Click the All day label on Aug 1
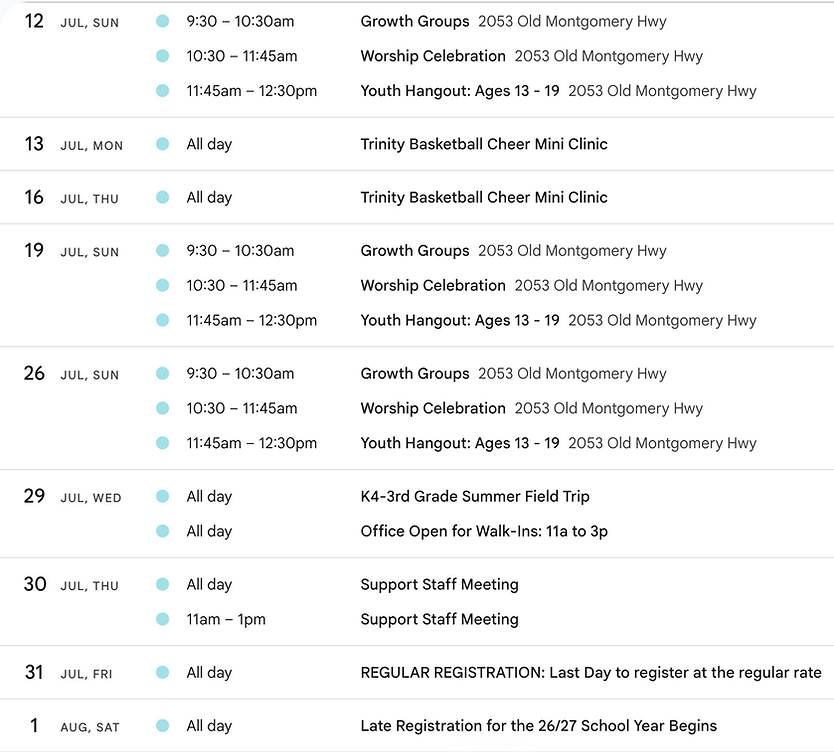This screenshot has width=834, height=752. (209, 726)
